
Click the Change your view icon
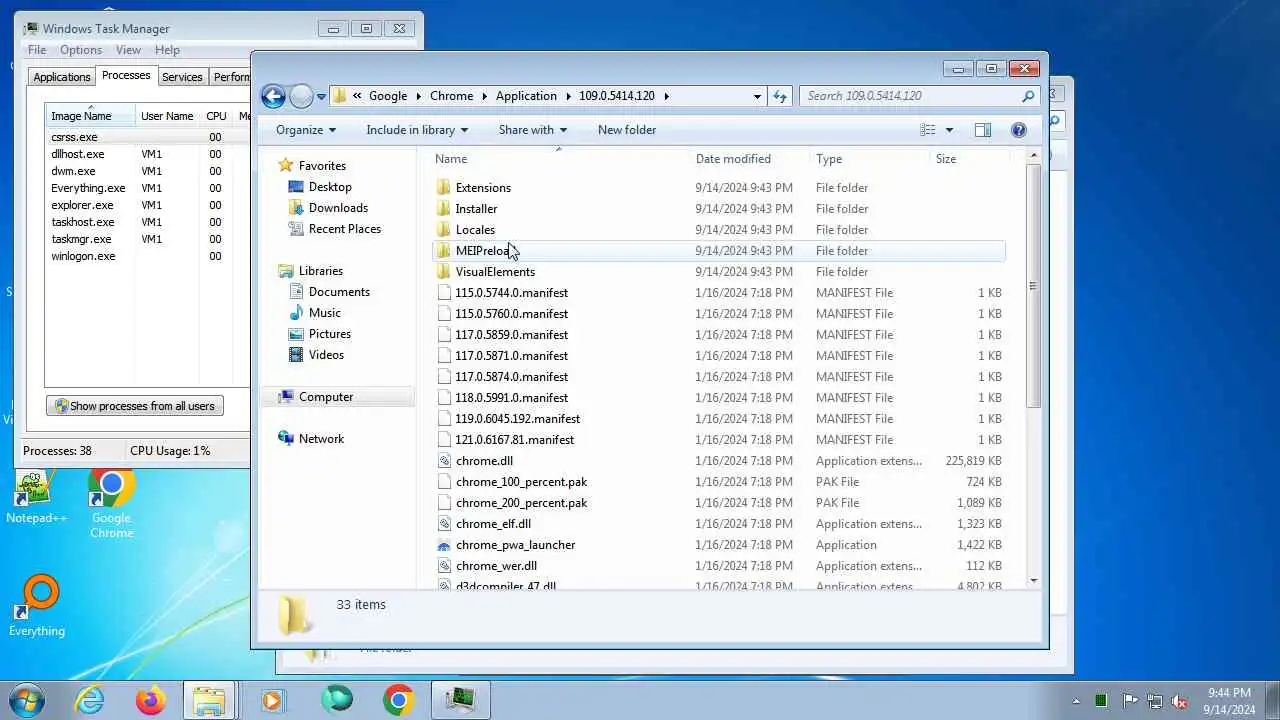tap(928, 130)
